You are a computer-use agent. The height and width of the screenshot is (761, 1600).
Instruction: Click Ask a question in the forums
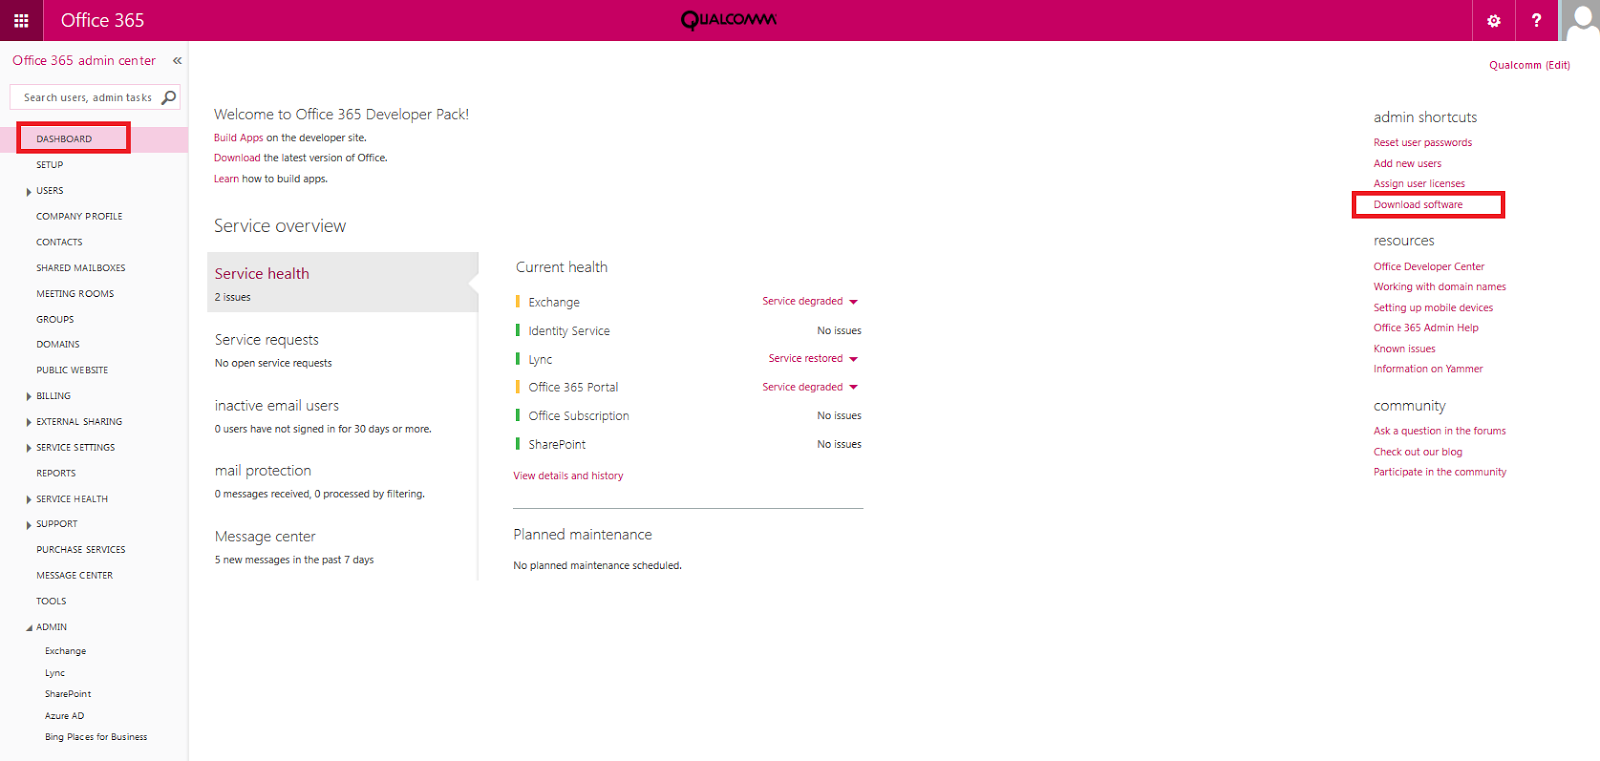pos(1440,431)
